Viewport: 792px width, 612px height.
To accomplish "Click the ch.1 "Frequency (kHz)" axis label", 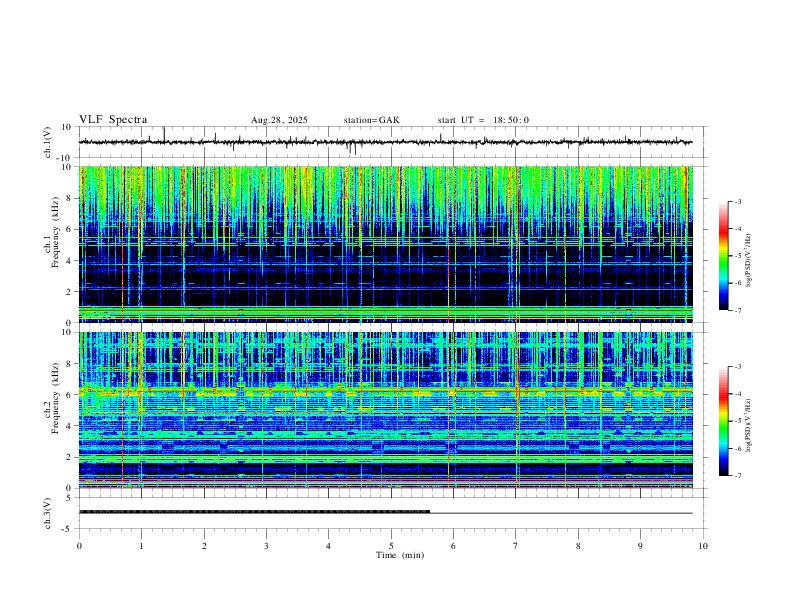I will 56,233.
